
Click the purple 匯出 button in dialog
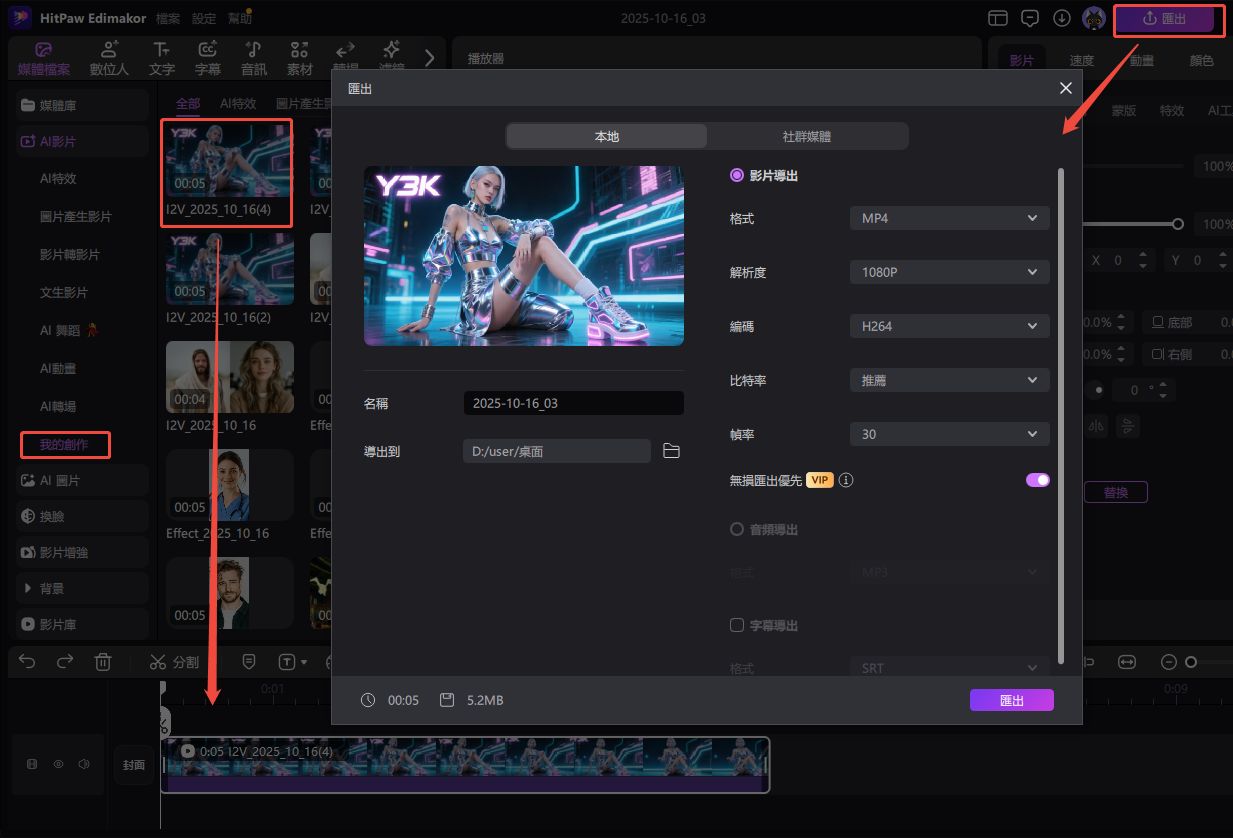[1011, 700]
